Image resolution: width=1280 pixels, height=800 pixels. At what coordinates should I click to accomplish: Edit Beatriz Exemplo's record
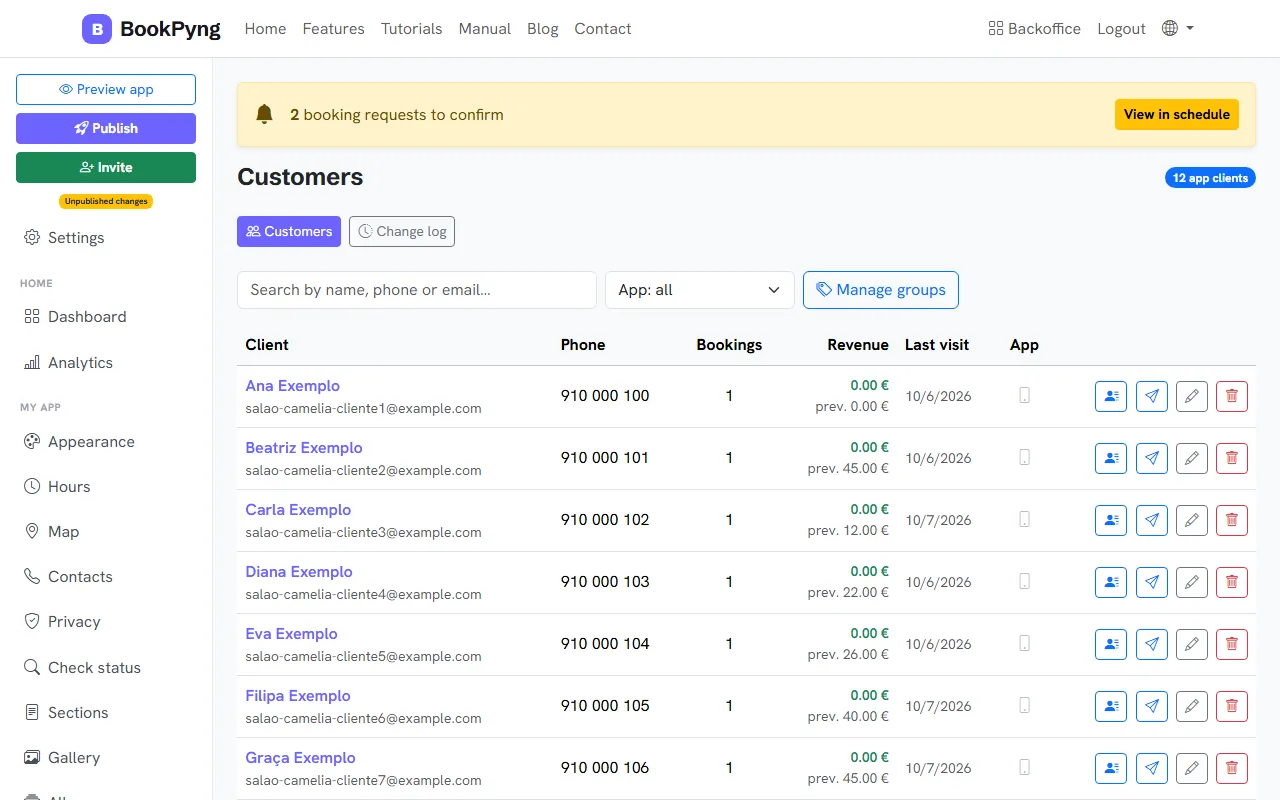point(1192,458)
